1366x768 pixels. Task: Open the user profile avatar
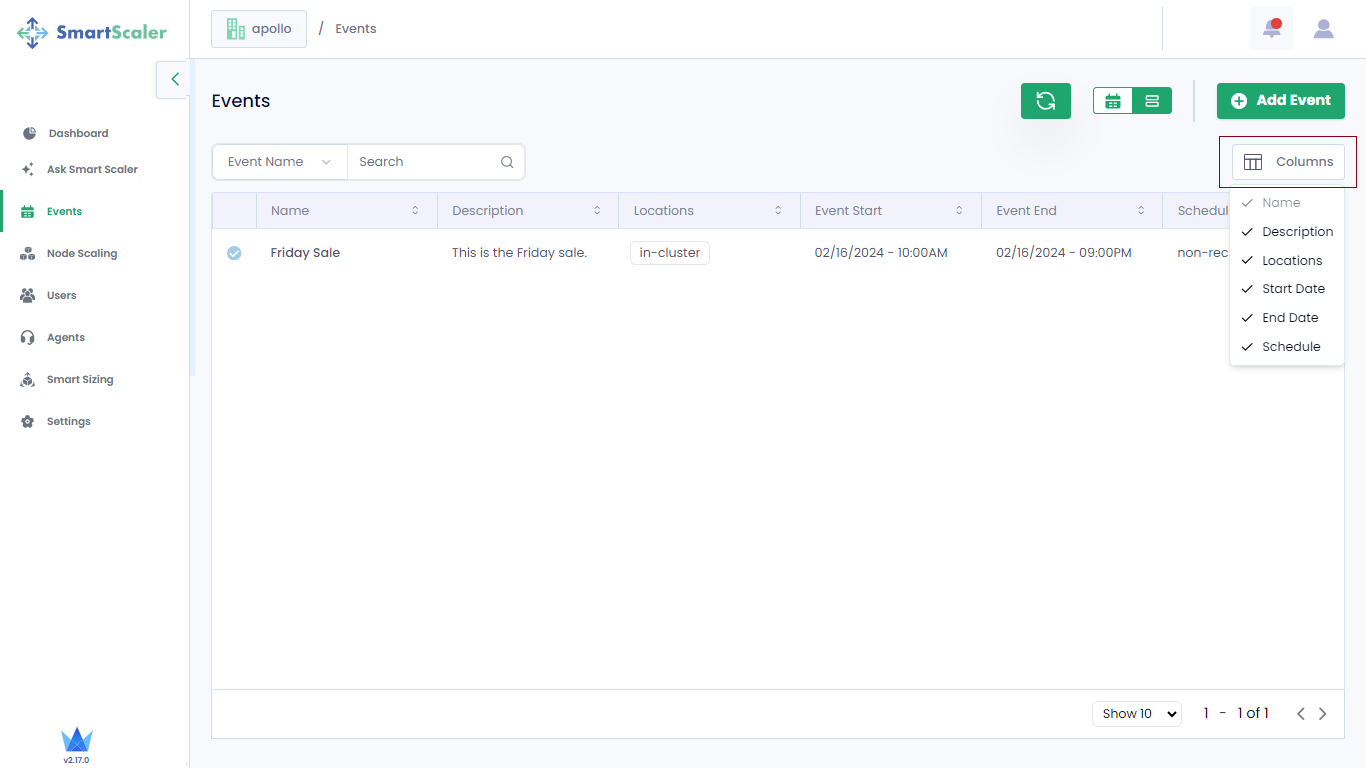(x=1323, y=29)
